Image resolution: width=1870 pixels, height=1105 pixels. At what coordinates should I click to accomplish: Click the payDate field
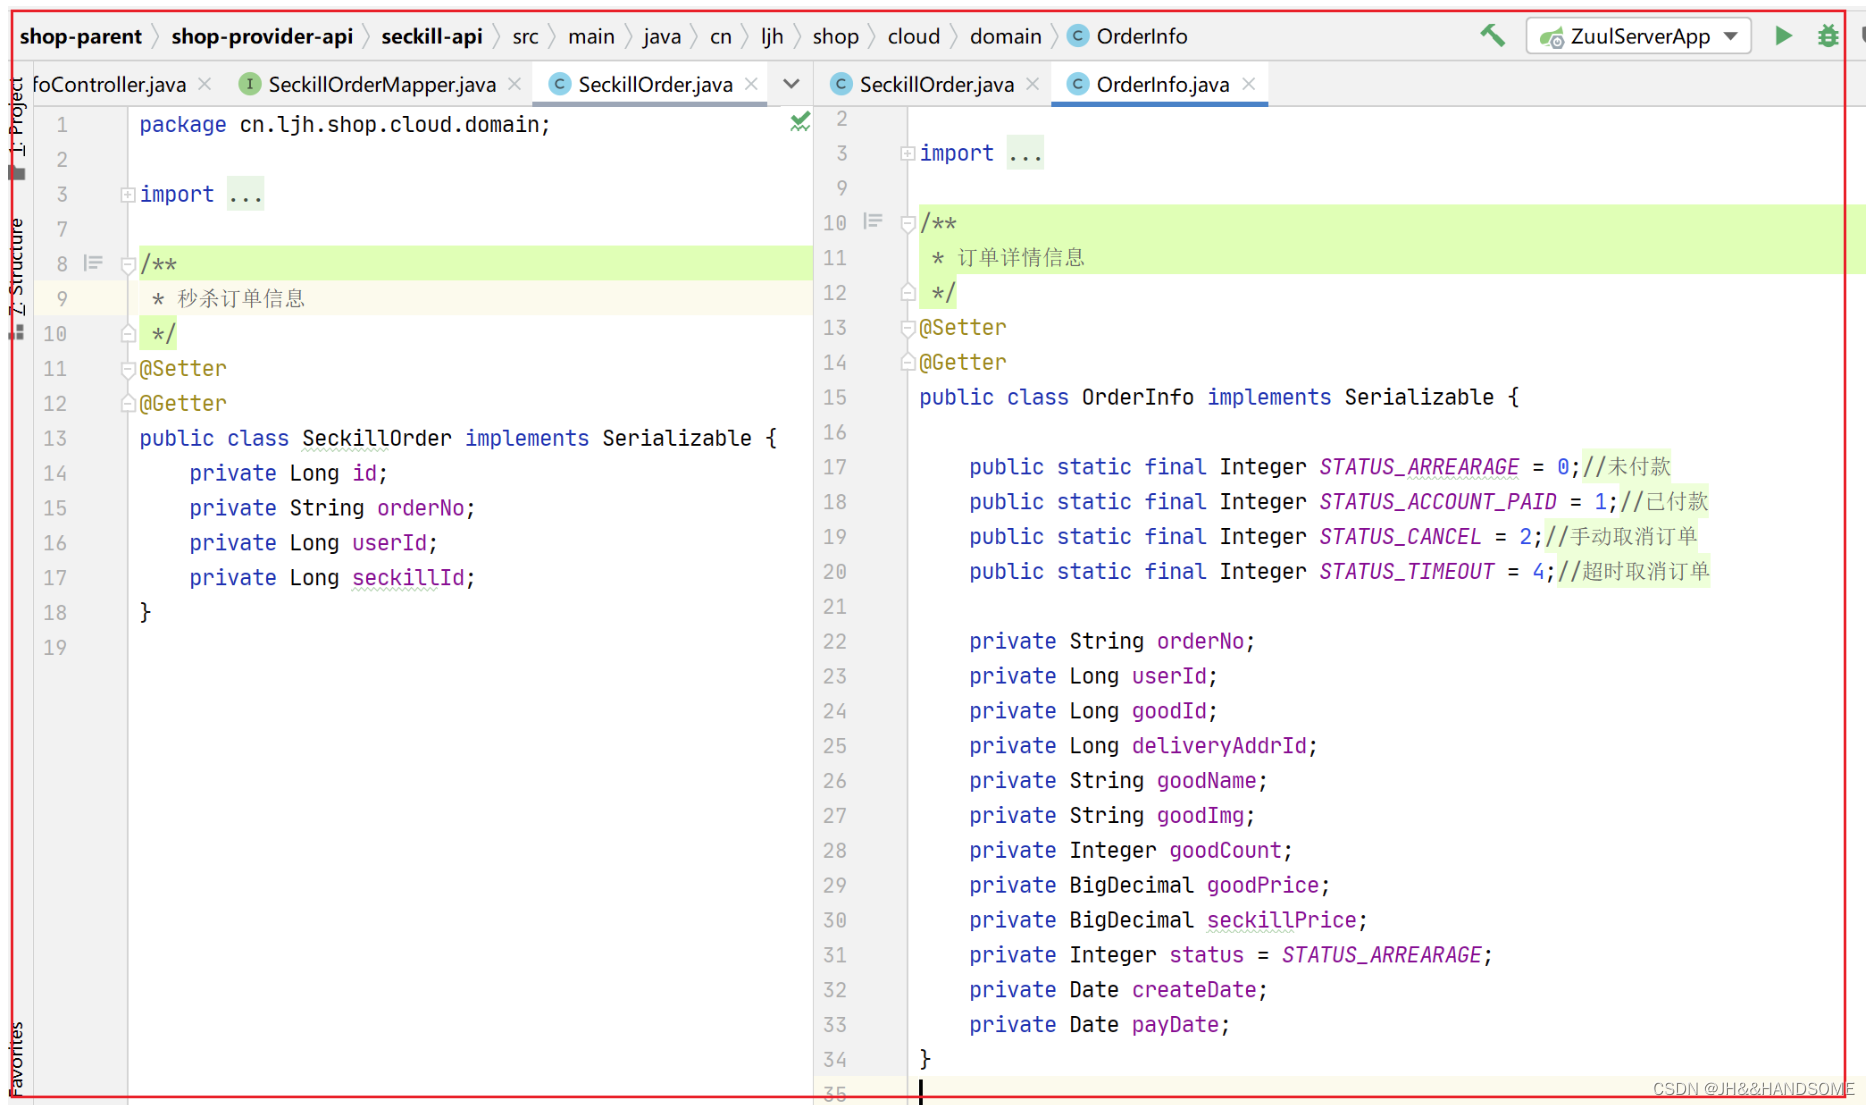[x=1175, y=1025]
